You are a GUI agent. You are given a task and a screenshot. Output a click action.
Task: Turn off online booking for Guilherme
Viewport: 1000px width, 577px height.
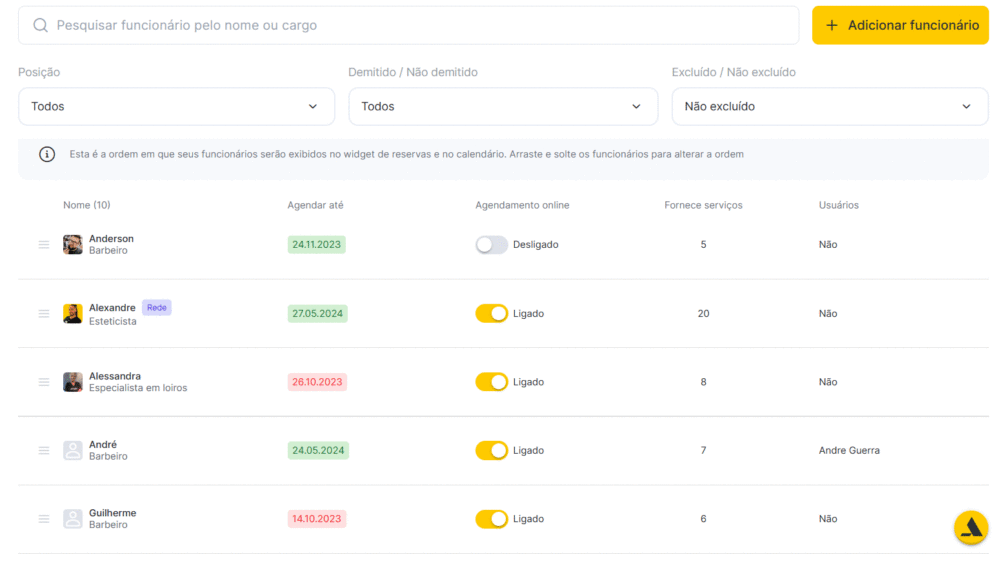pos(491,519)
